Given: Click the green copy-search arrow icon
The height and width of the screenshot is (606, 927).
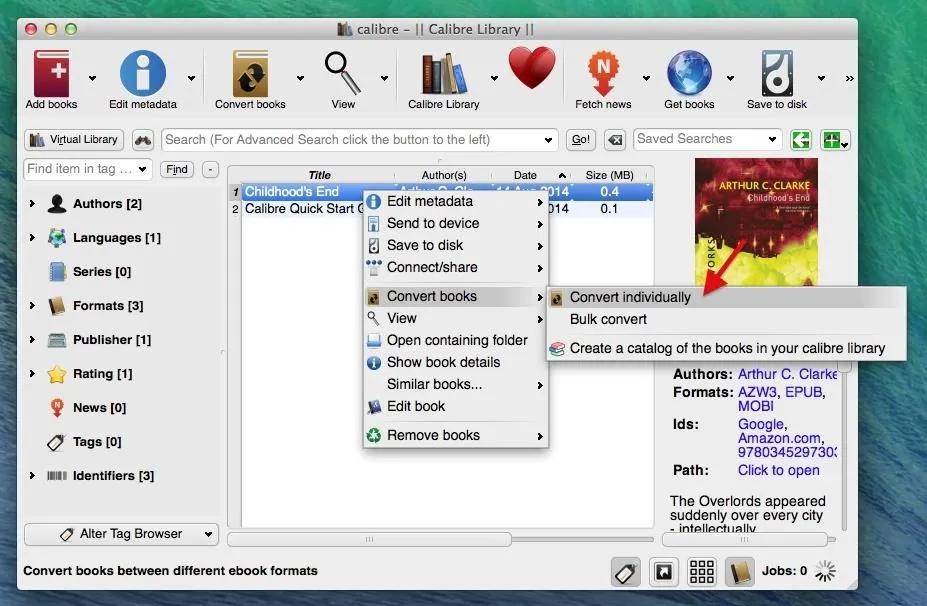Looking at the screenshot, I should [801, 140].
